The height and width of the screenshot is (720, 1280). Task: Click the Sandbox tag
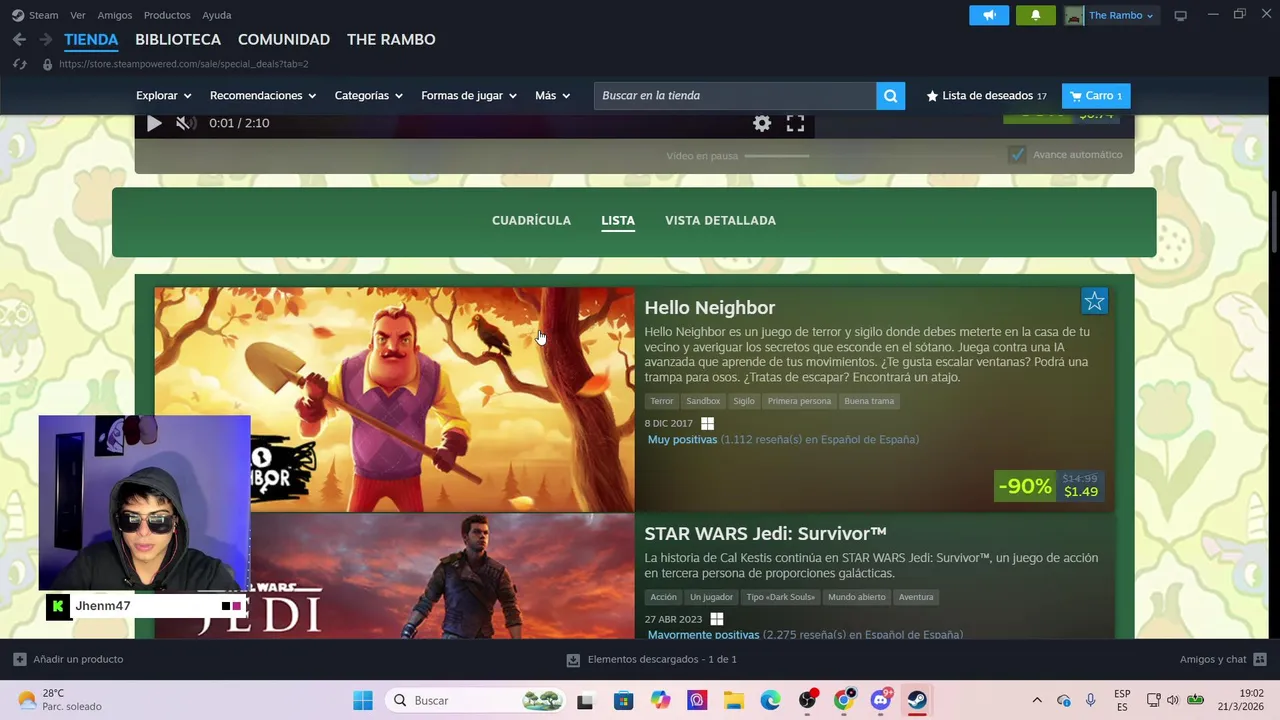point(703,401)
